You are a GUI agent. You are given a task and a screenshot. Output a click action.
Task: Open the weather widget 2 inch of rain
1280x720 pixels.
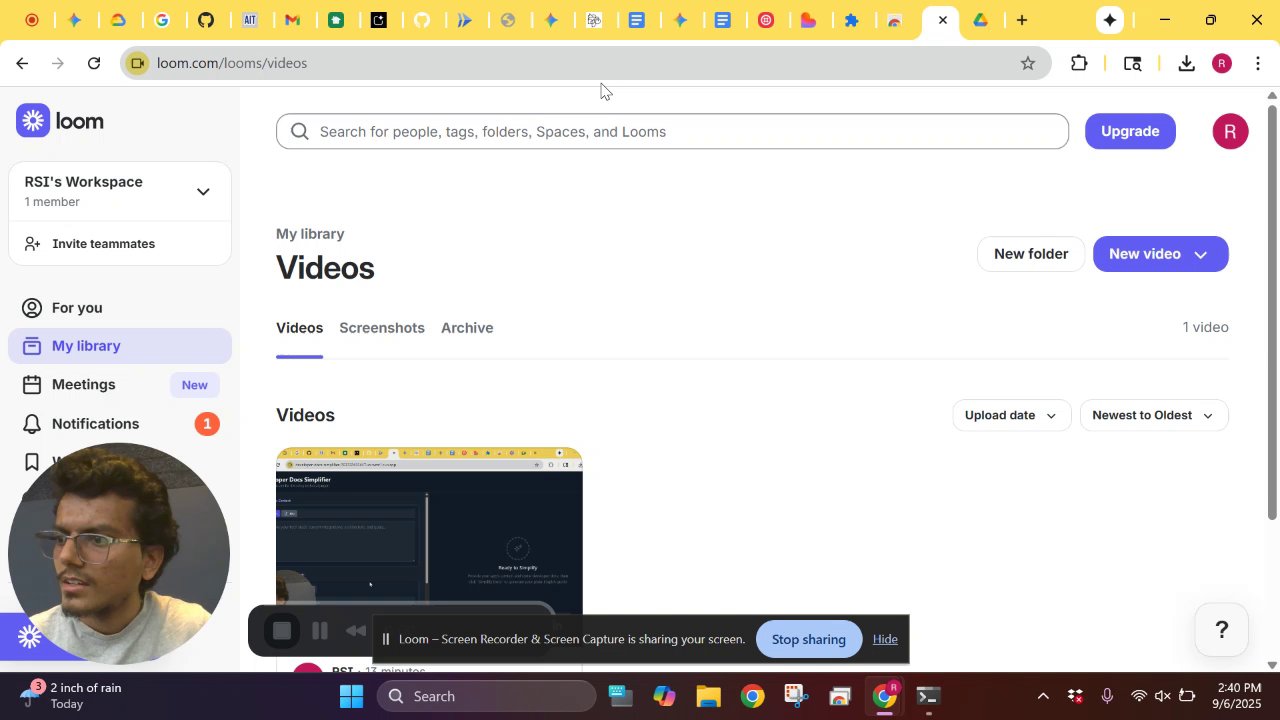point(73,696)
